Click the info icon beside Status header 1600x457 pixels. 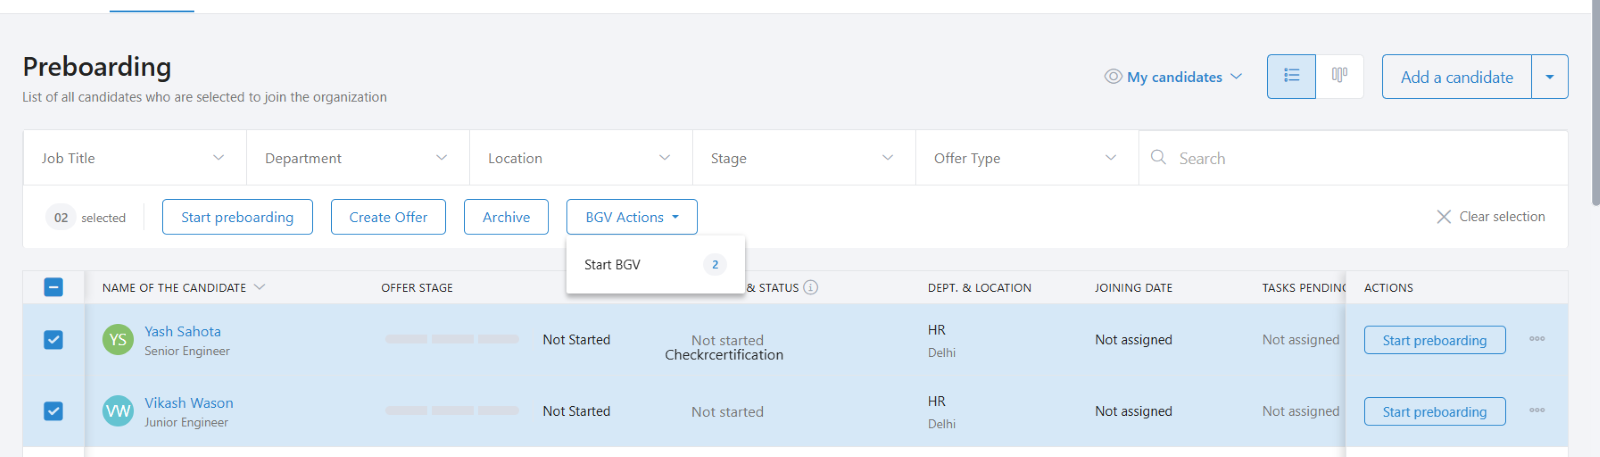pyautogui.click(x=811, y=287)
